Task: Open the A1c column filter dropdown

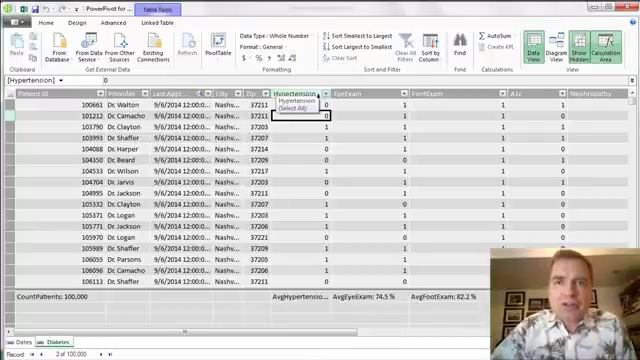Action: click(x=562, y=94)
